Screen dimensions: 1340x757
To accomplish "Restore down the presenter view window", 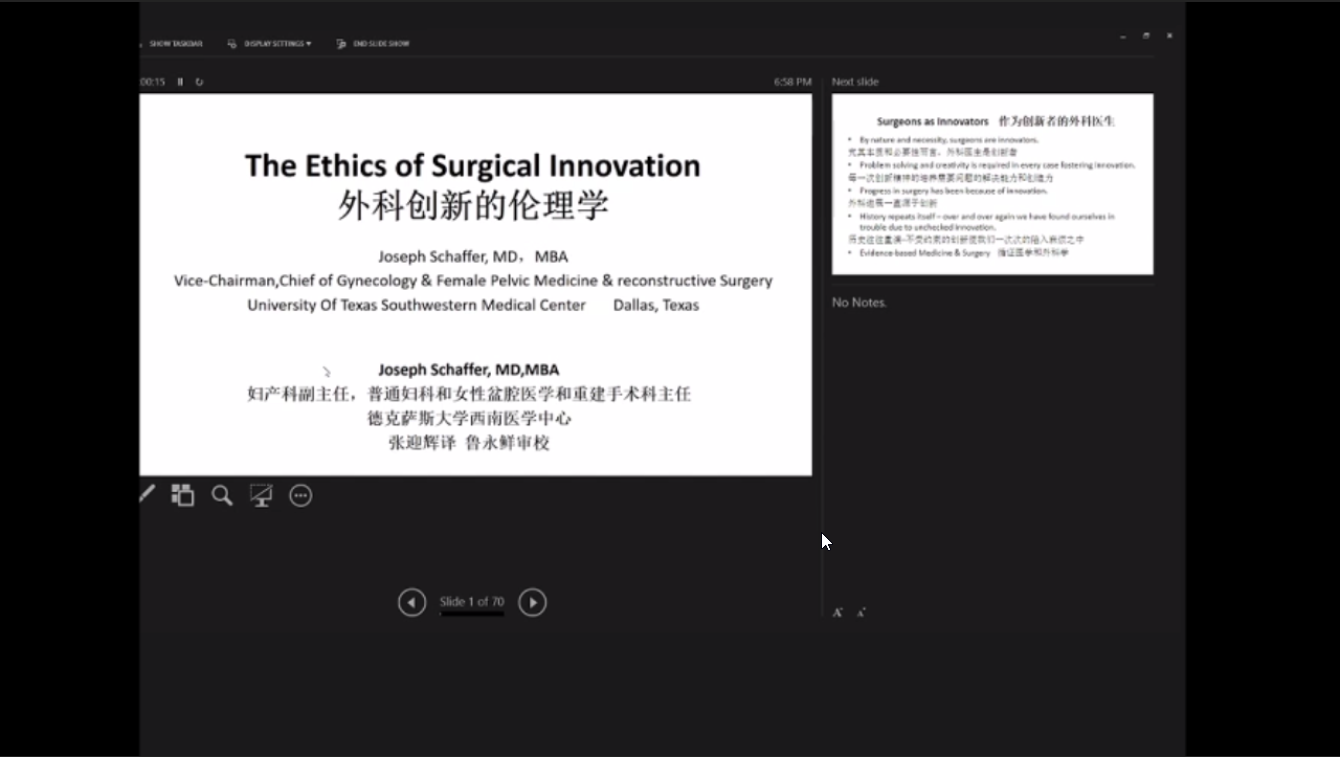I will pos(1146,36).
